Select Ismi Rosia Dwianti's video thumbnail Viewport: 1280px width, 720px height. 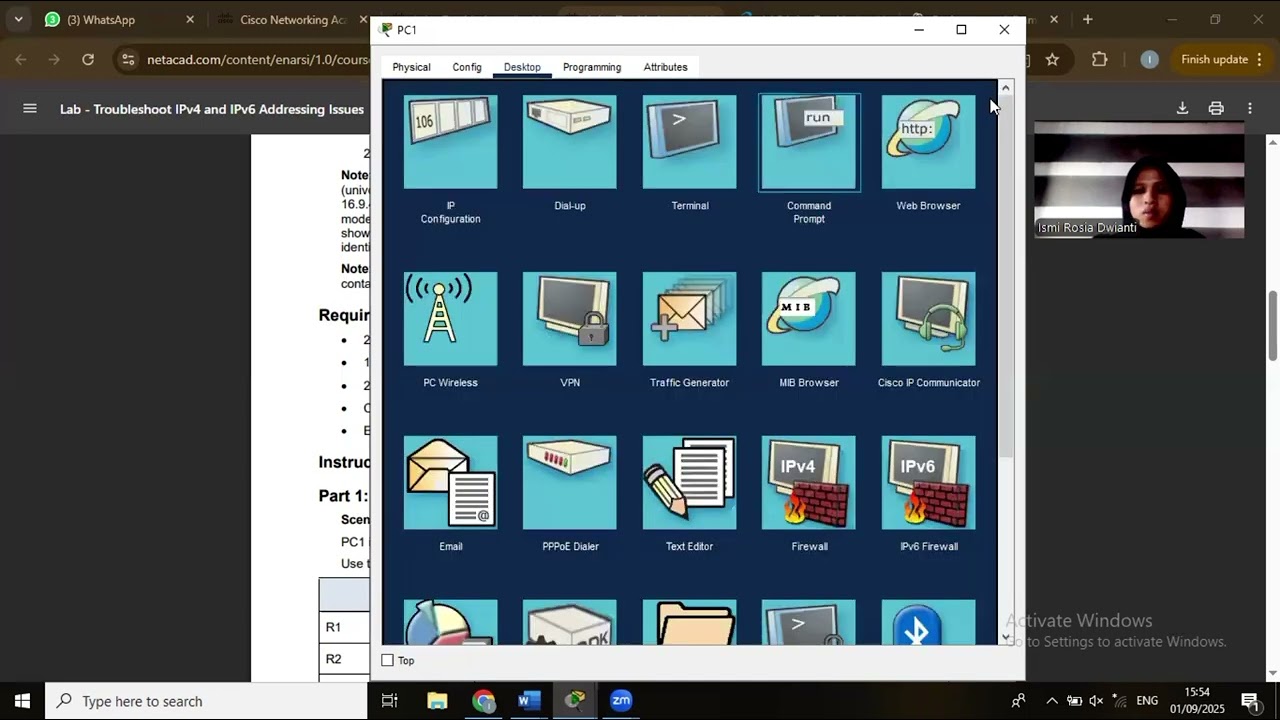(x=1139, y=180)
